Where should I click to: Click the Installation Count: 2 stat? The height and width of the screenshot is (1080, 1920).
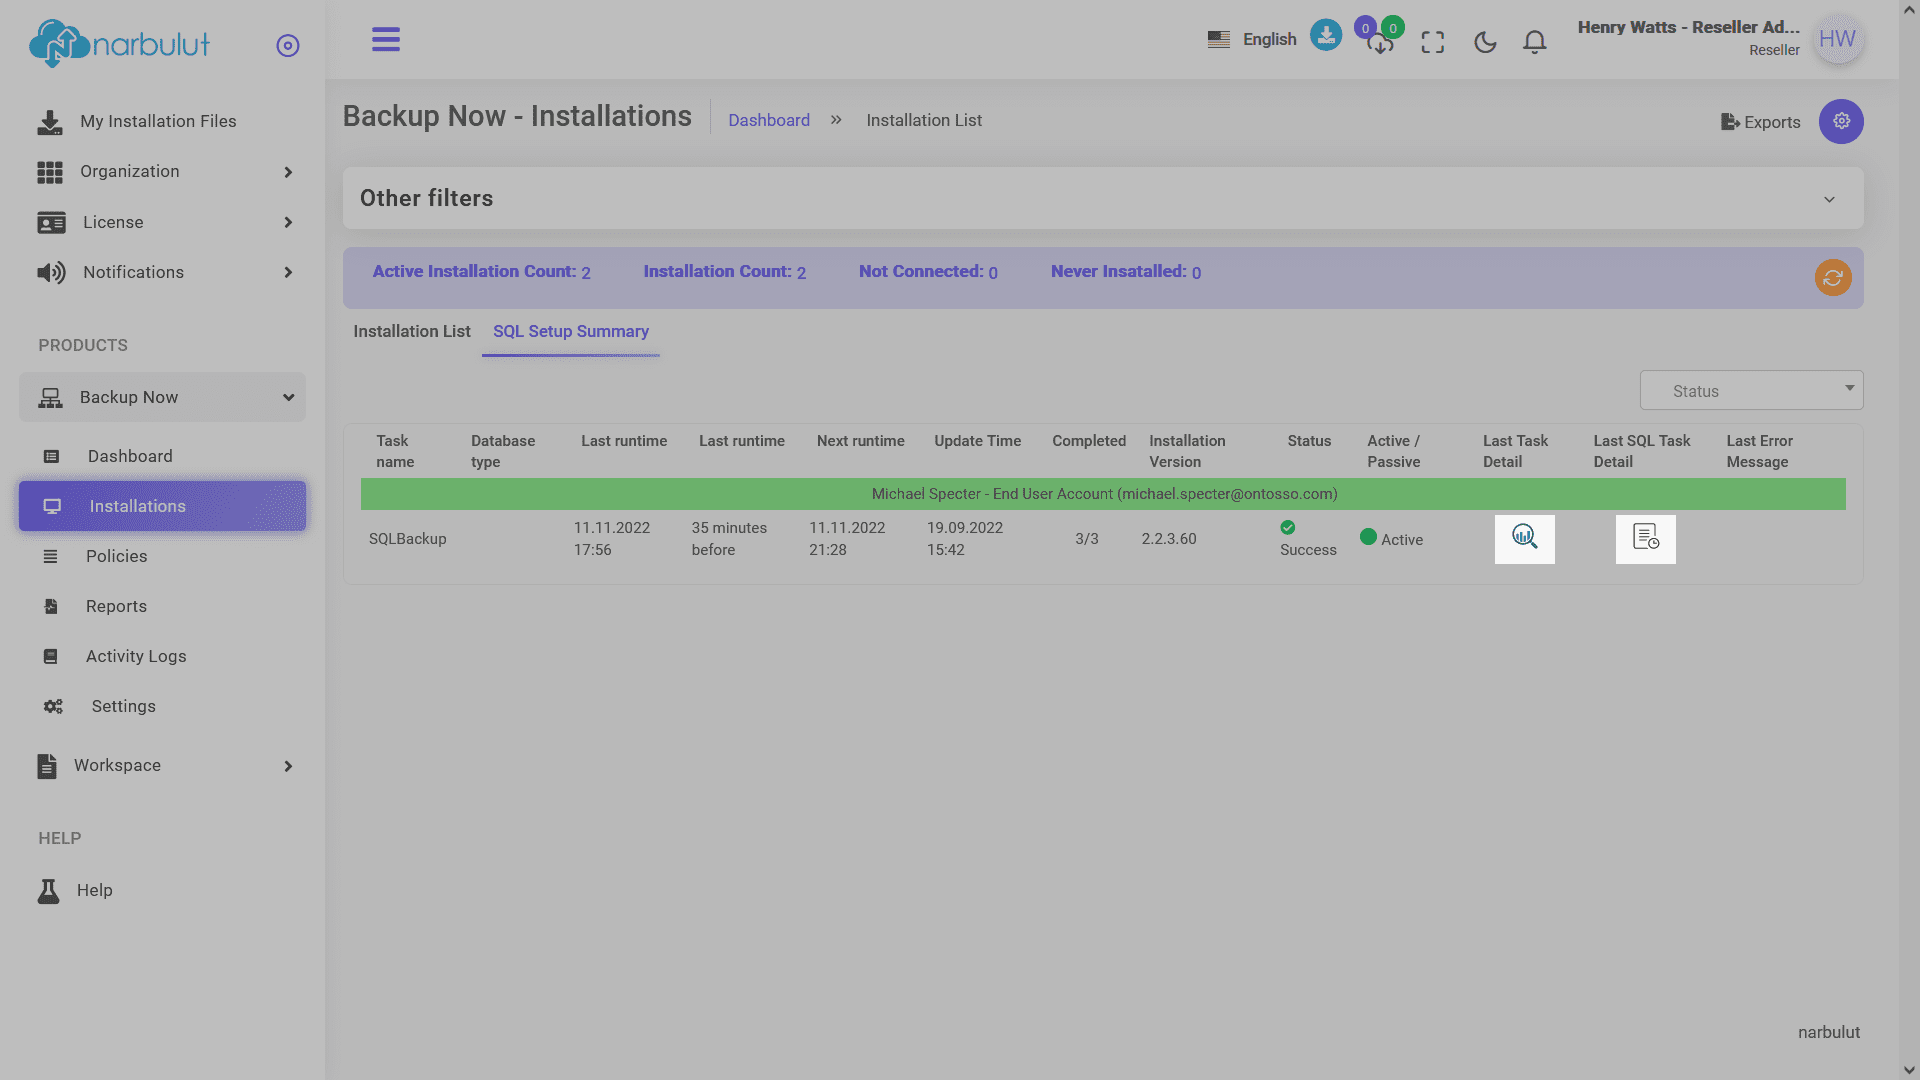[x=725, y=272]
